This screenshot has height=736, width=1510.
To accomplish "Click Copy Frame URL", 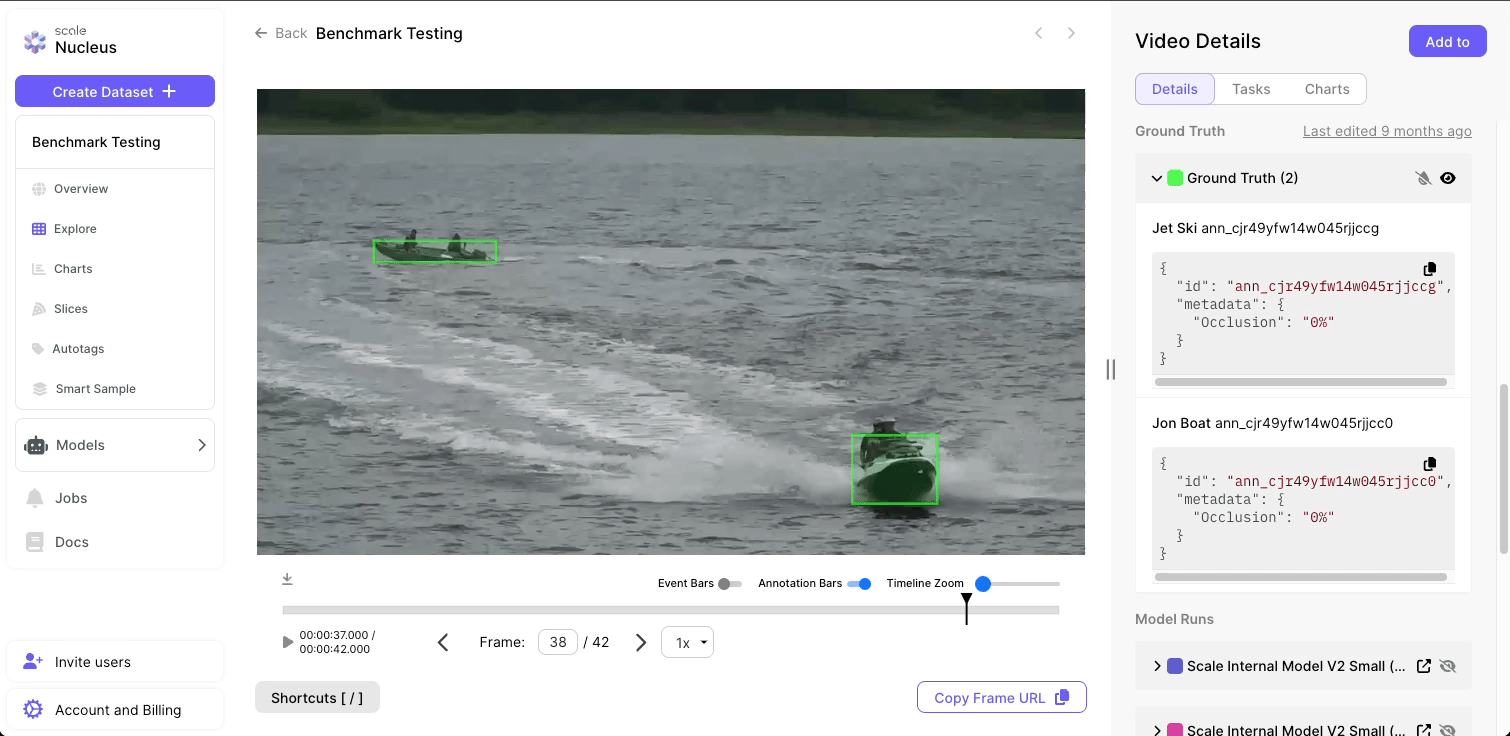I will tap(1001, 697).
